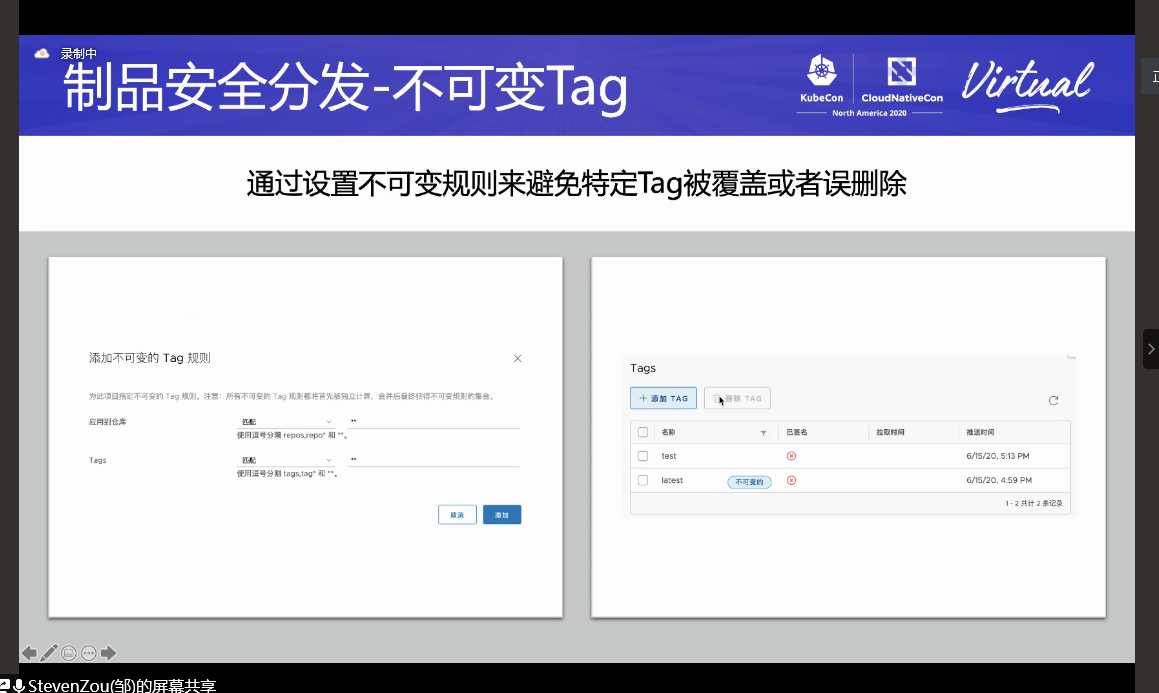
Task: Click the test tag name
Action: click(x=669, y=456)
